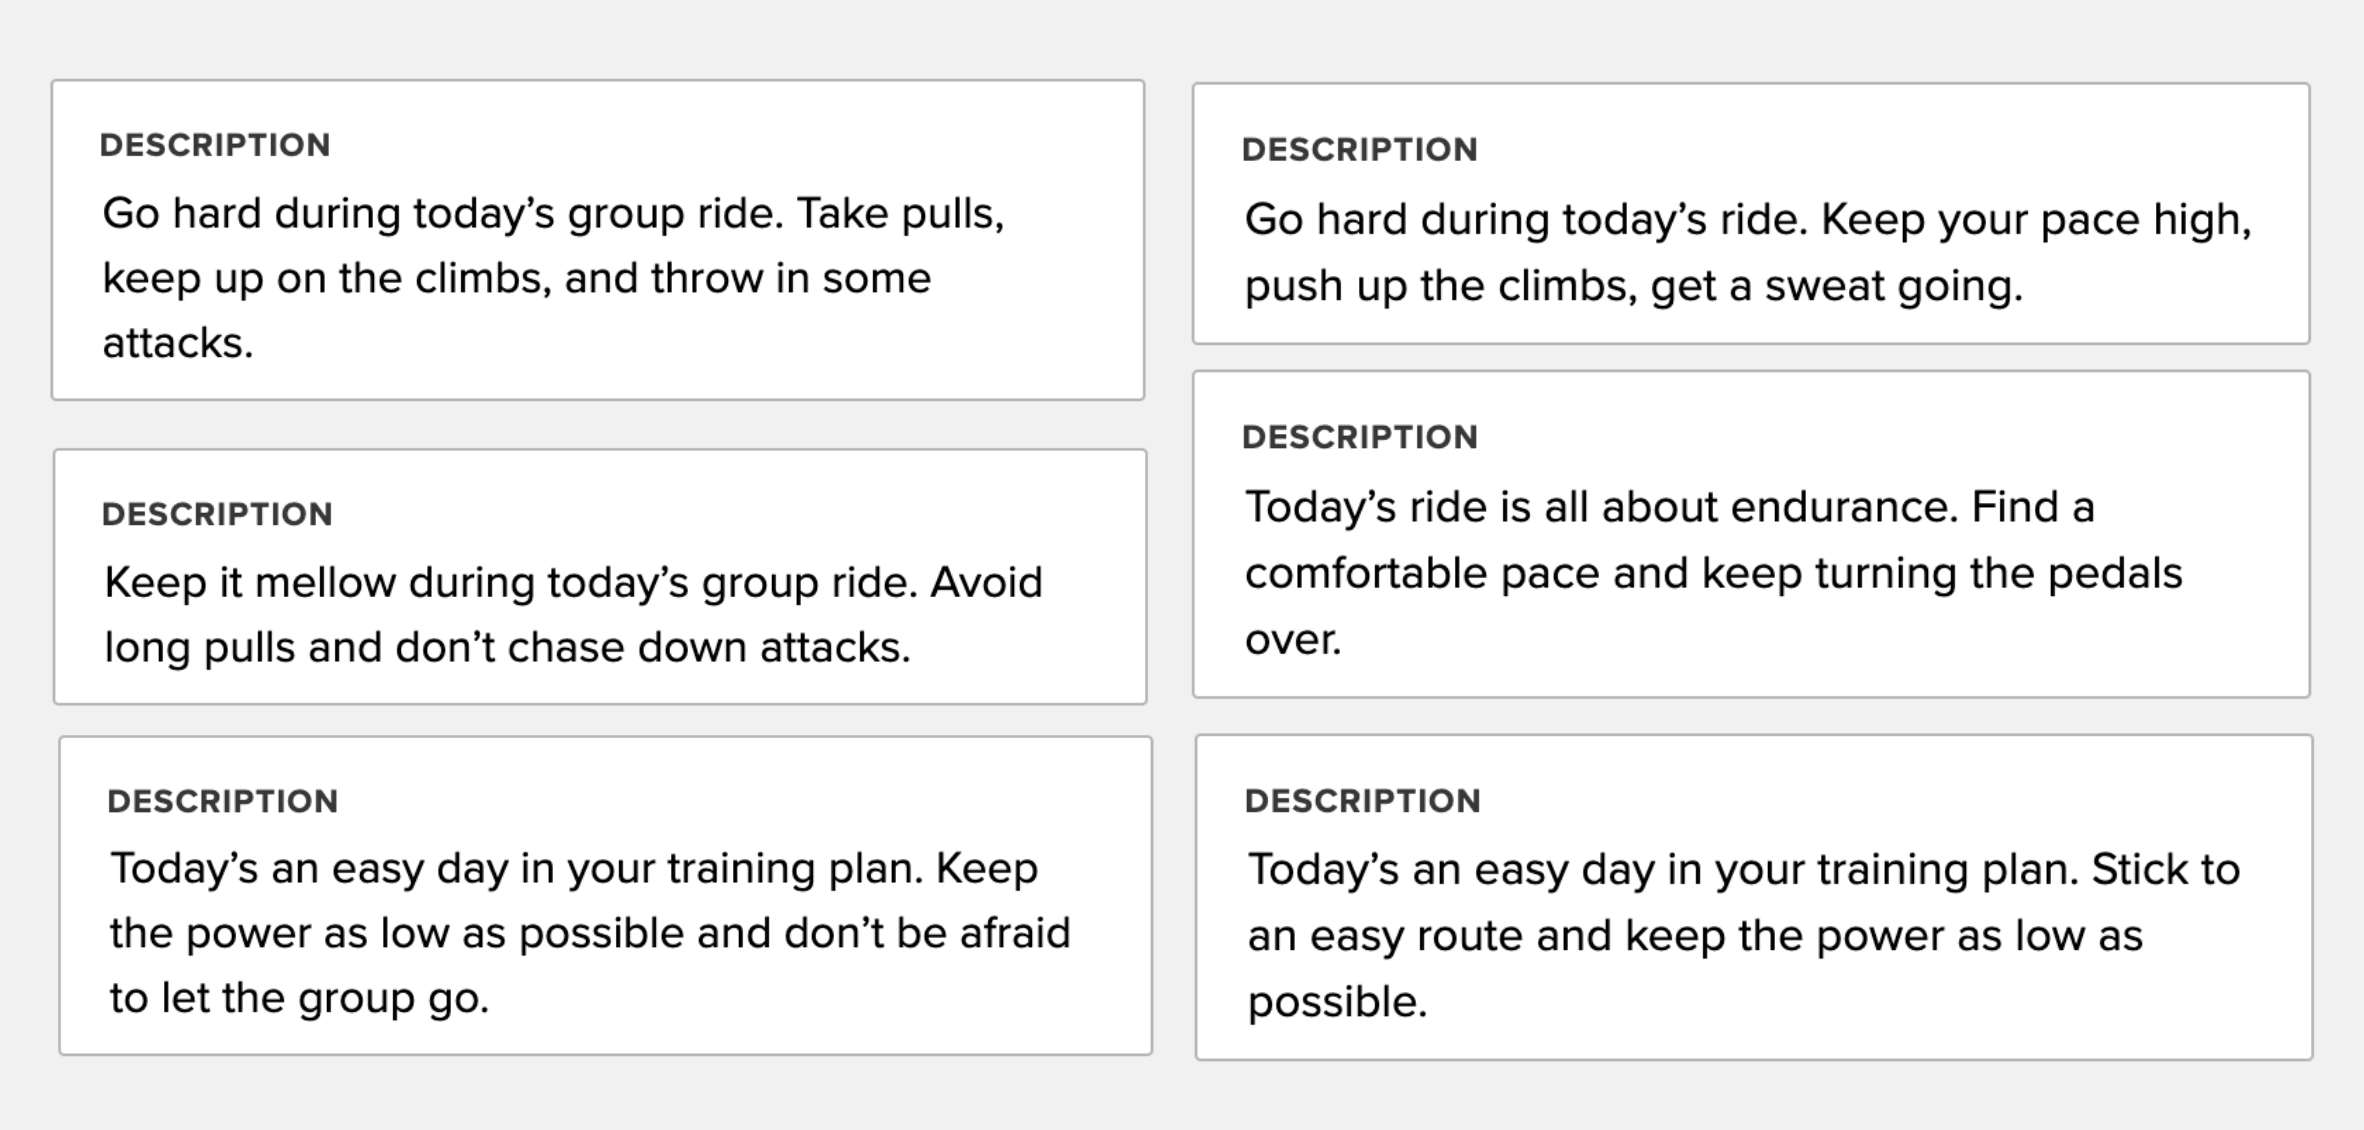Select the DESCRIPTION heading of the 'easy route' card
This screenshot has width=2364, height=1130.
pyautogui.click(x=1363, y=801)
